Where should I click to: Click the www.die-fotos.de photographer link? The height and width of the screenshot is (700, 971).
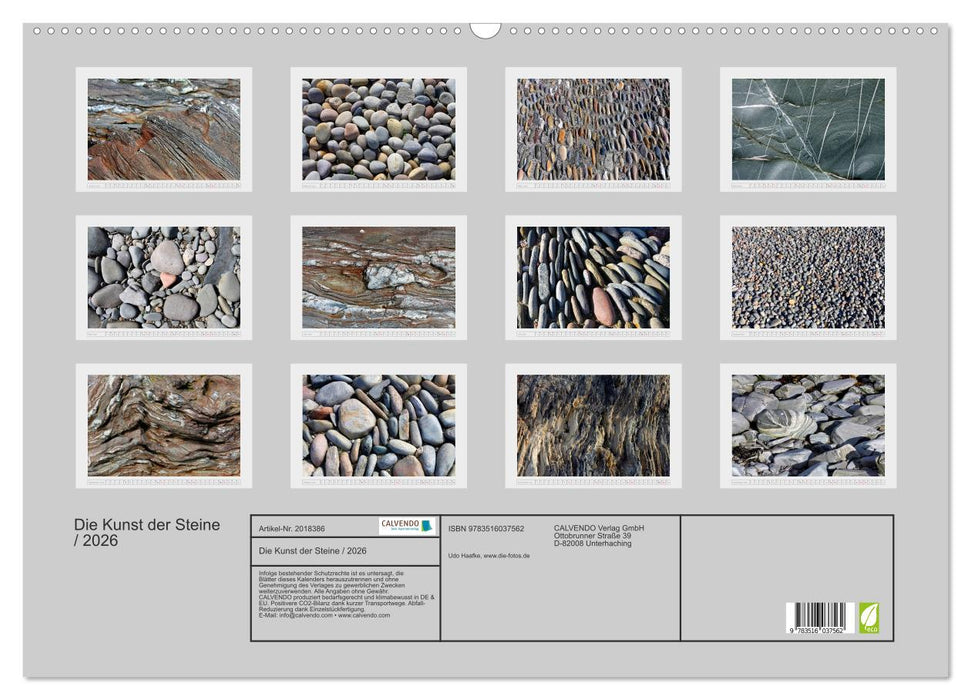tap(507, 555)
